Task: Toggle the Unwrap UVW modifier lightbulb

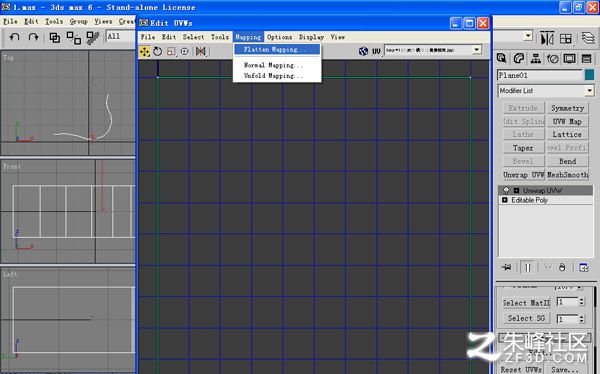Action: click(x=506, y=190)
